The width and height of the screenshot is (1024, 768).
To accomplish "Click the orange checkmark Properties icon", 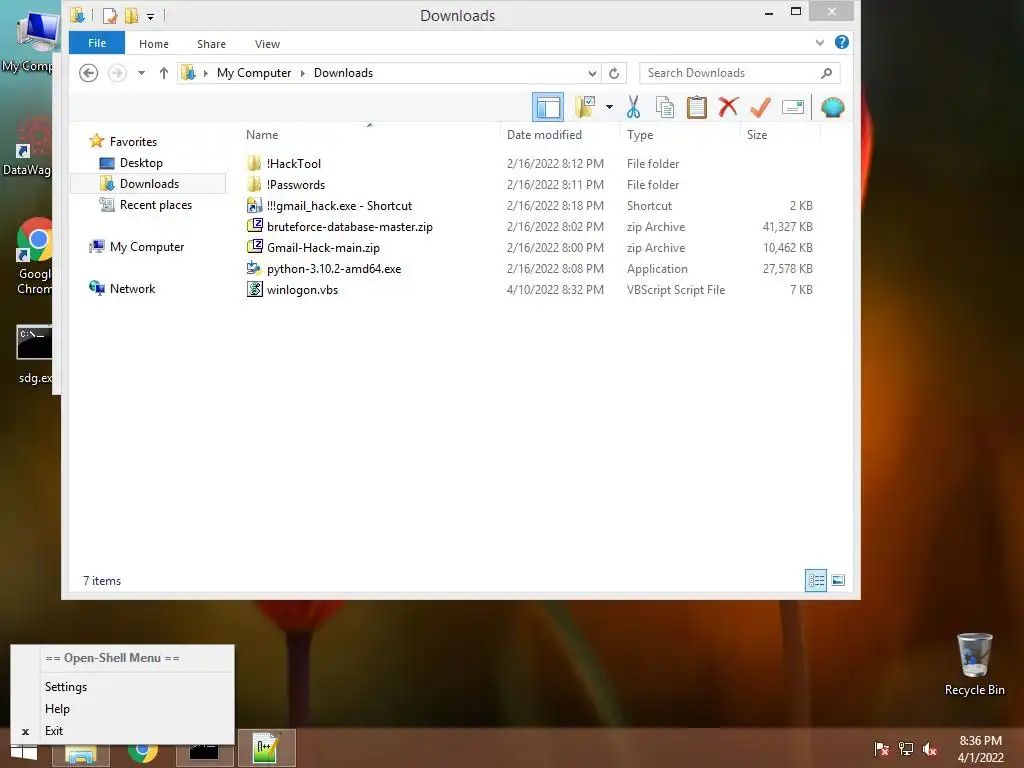I will pyautogui.click(x=760, y=107).
